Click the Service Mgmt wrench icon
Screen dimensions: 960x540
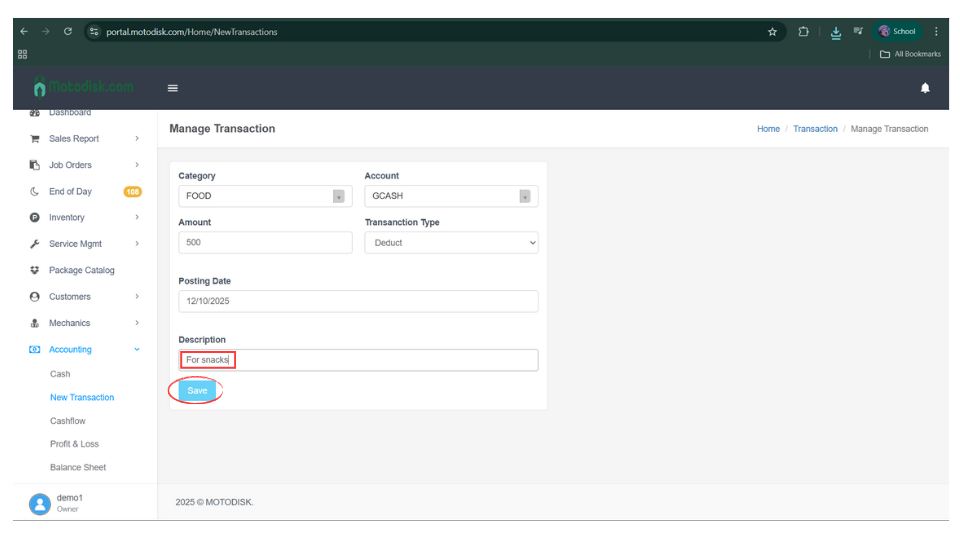(x=35, y=244)
